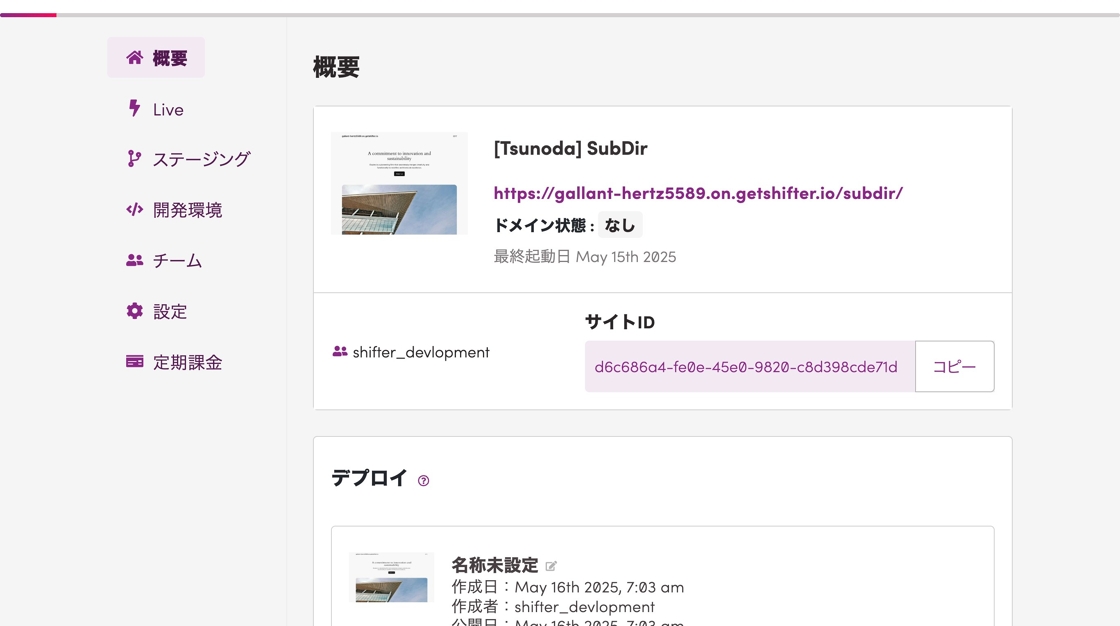Image resolution: width=1120 pixels, height=626 pixels.
Task: Click the branch icon for ステージング
Action: [134, 159]
